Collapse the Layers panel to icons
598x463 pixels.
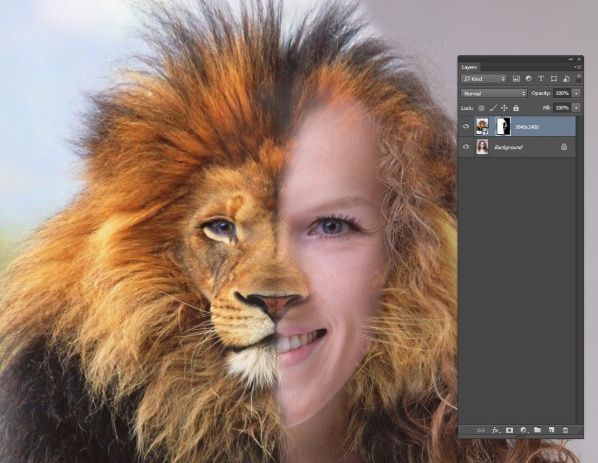pyautogui.click(x=571, y=59)
